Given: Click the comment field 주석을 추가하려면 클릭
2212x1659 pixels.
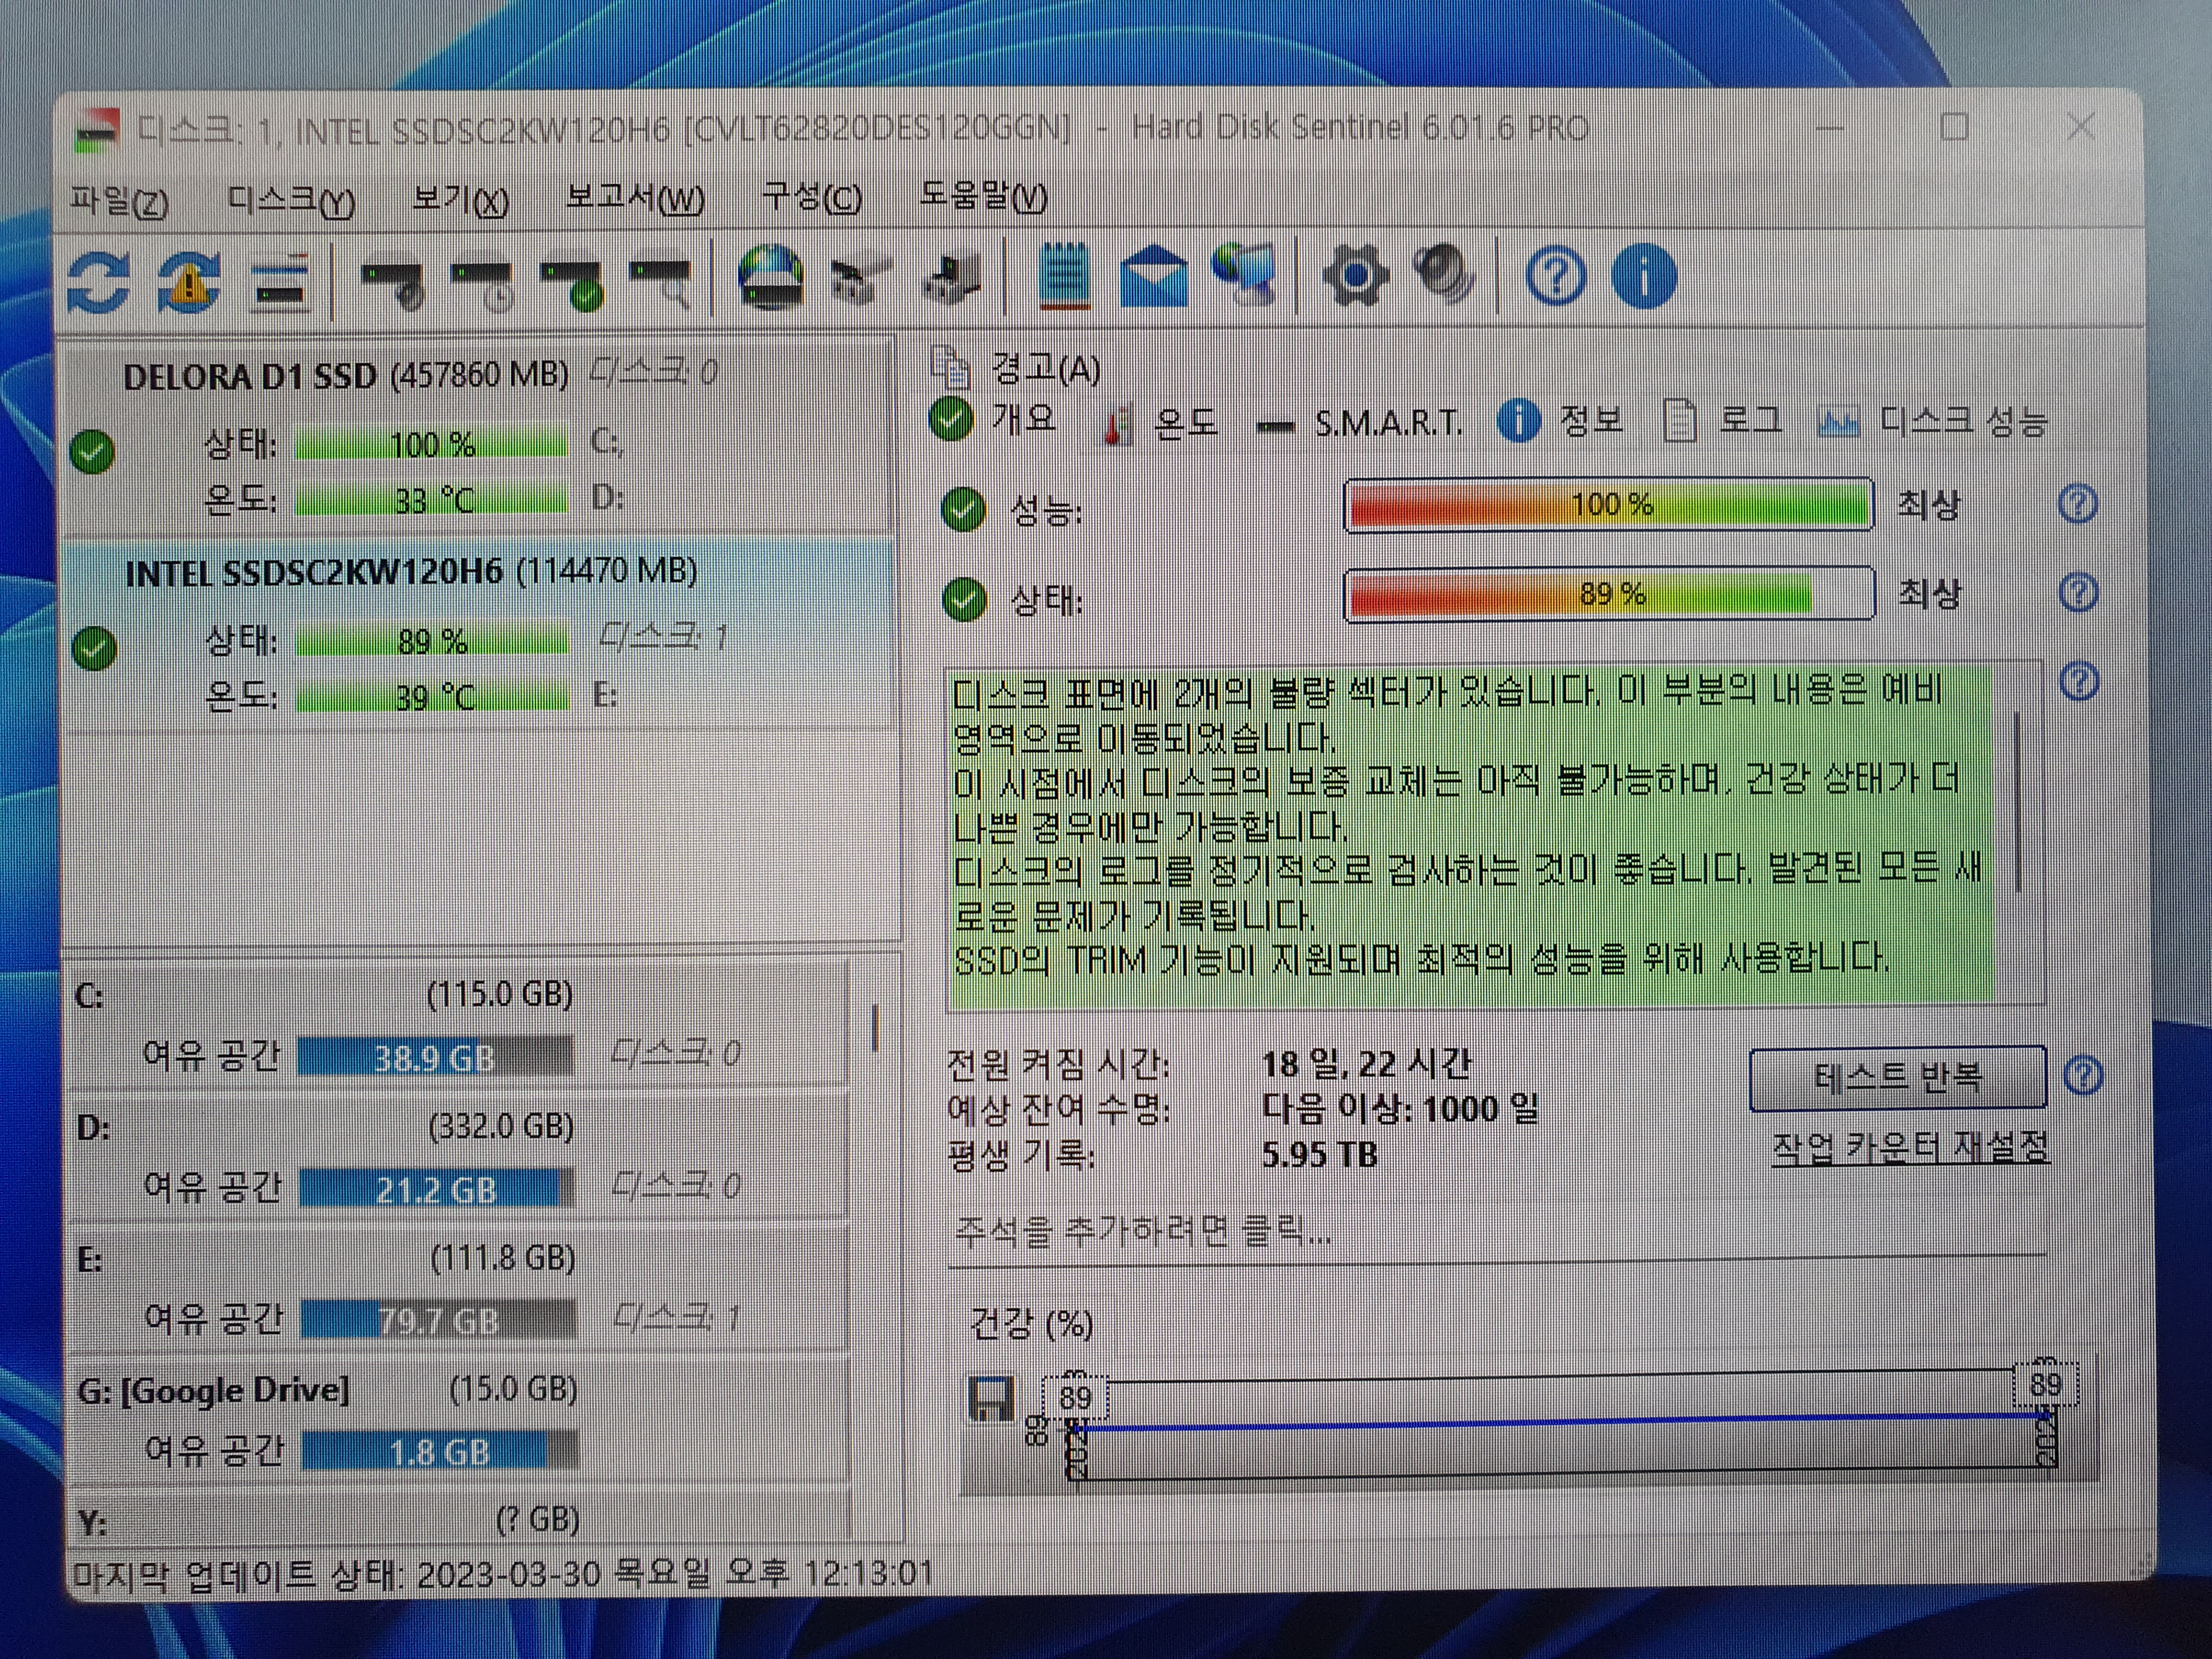Looking at the screenshot, I should point(1143,1231).
